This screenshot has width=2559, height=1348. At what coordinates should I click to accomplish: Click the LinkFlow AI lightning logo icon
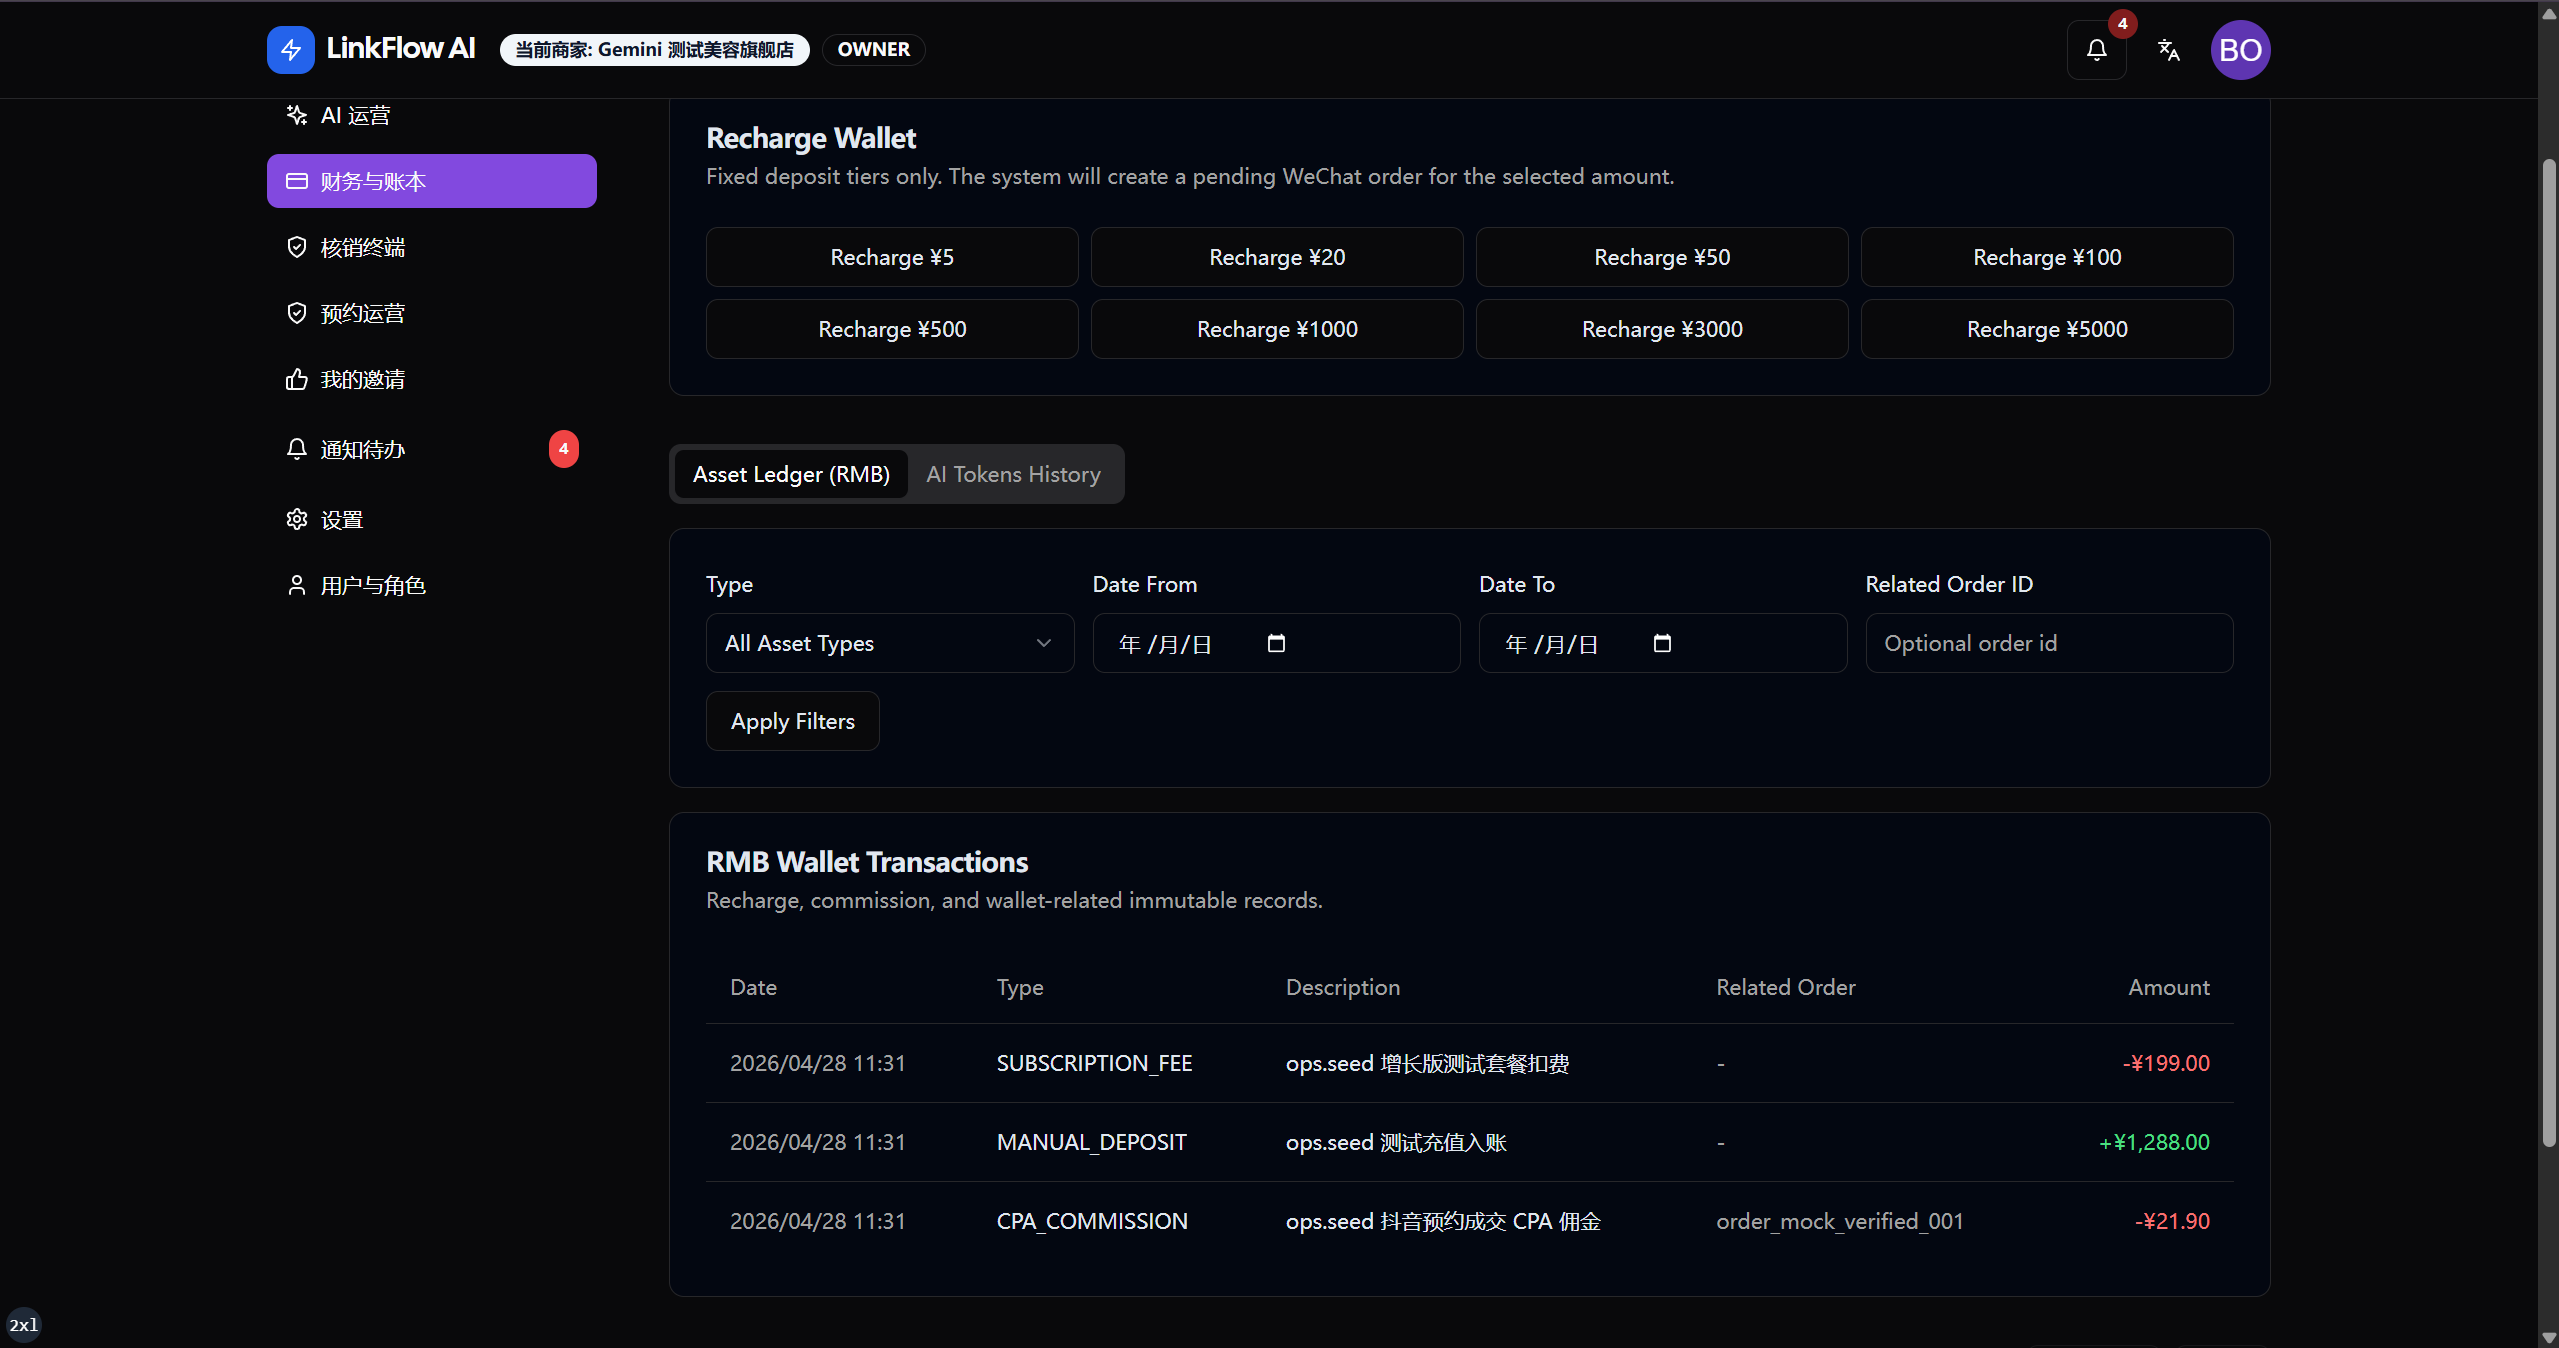[x=291, y=50]
